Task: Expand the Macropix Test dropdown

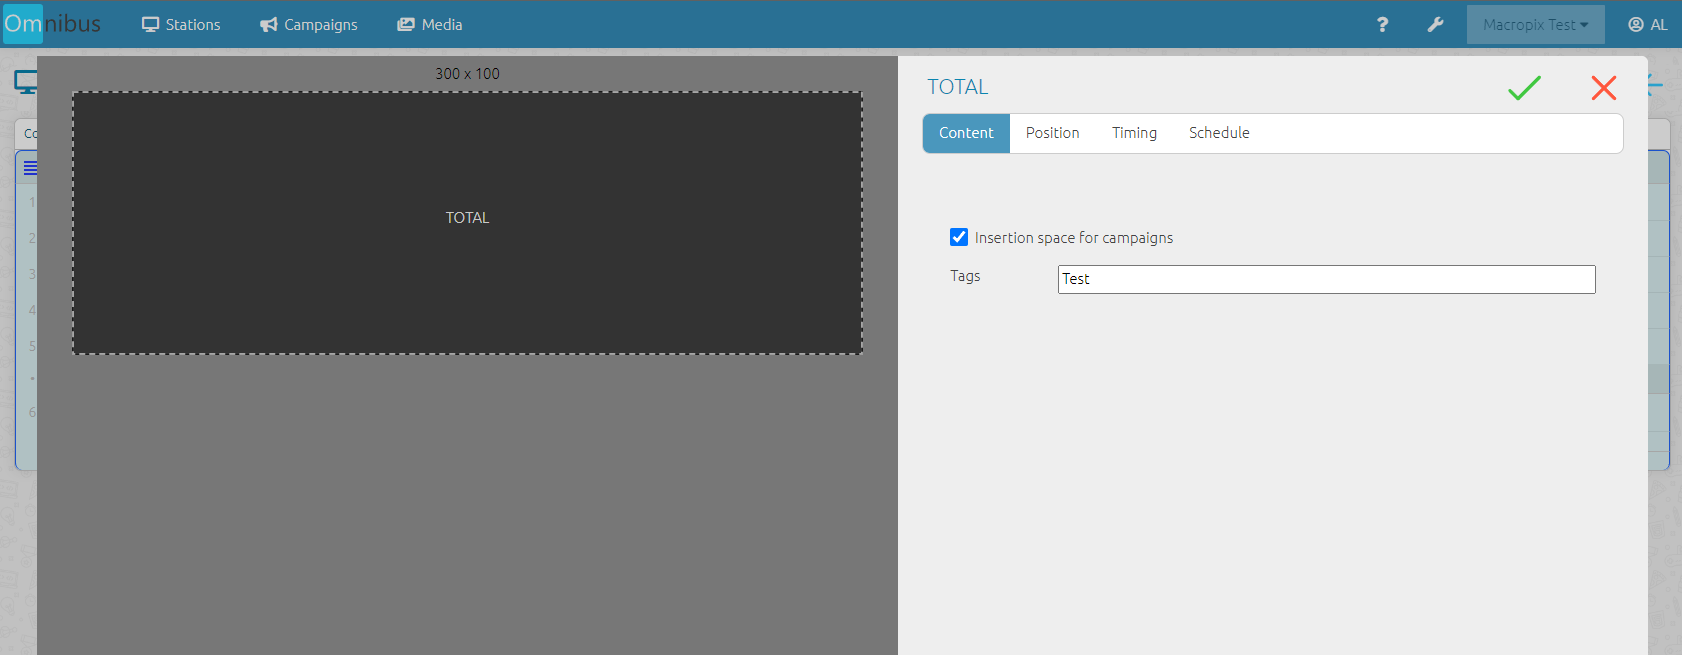Action: (1535, 25)
